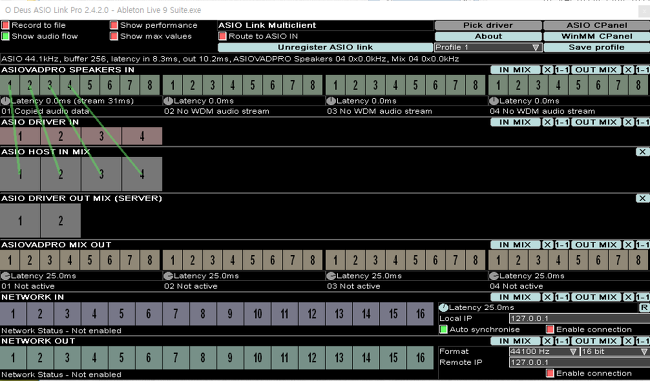Enable the Show performance checkbox
The width and height of the screenshot is (650, 381).
coord(114,25)
